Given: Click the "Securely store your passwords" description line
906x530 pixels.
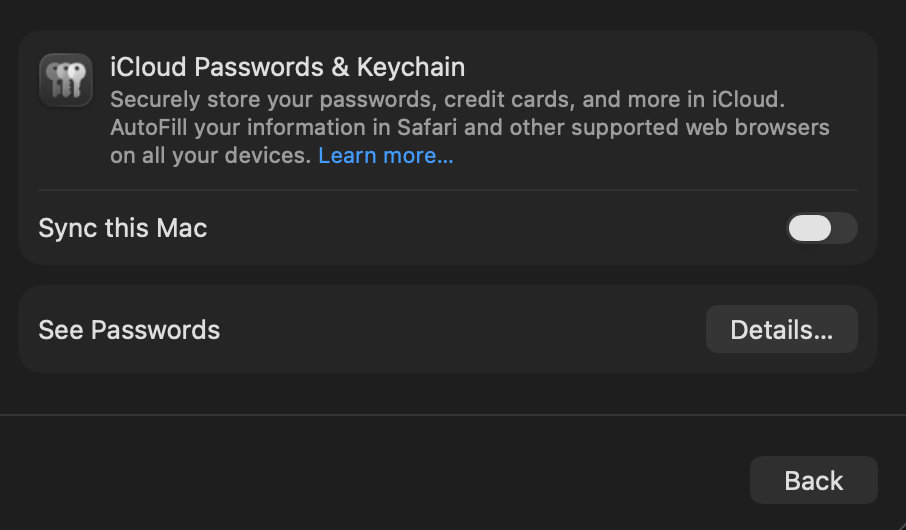Looking at the screenshot, I should tap(447, 100).
